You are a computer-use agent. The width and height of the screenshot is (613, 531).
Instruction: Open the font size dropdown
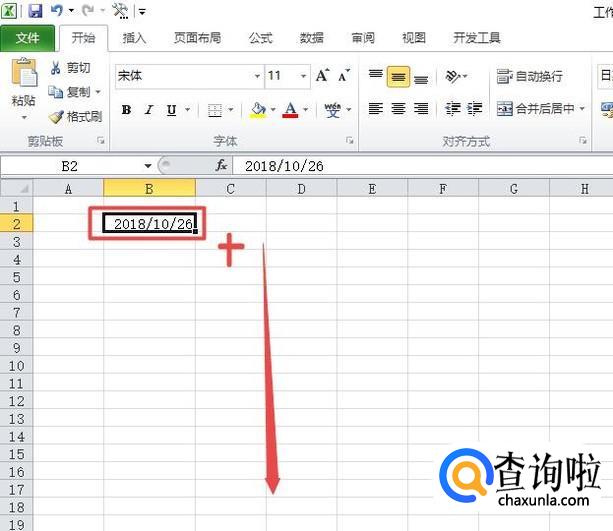pos(303,76)
